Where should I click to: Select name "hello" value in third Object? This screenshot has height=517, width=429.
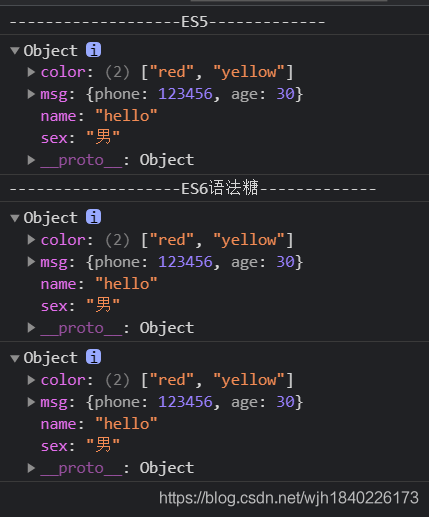(126, 424)
